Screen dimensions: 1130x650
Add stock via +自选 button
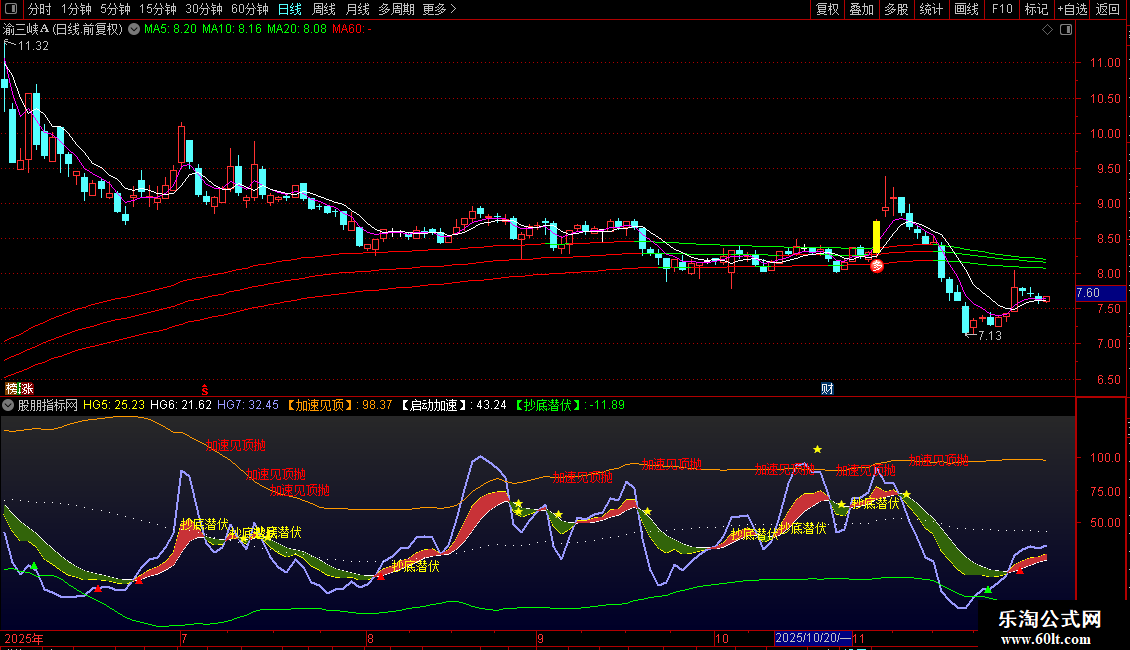point(1072,10)
